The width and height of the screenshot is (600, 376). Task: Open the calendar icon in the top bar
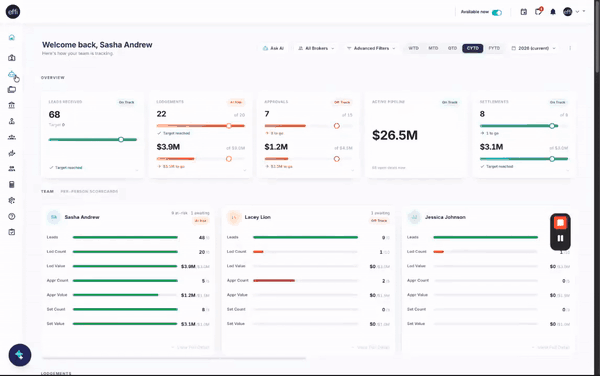click(x=524, y=12)
